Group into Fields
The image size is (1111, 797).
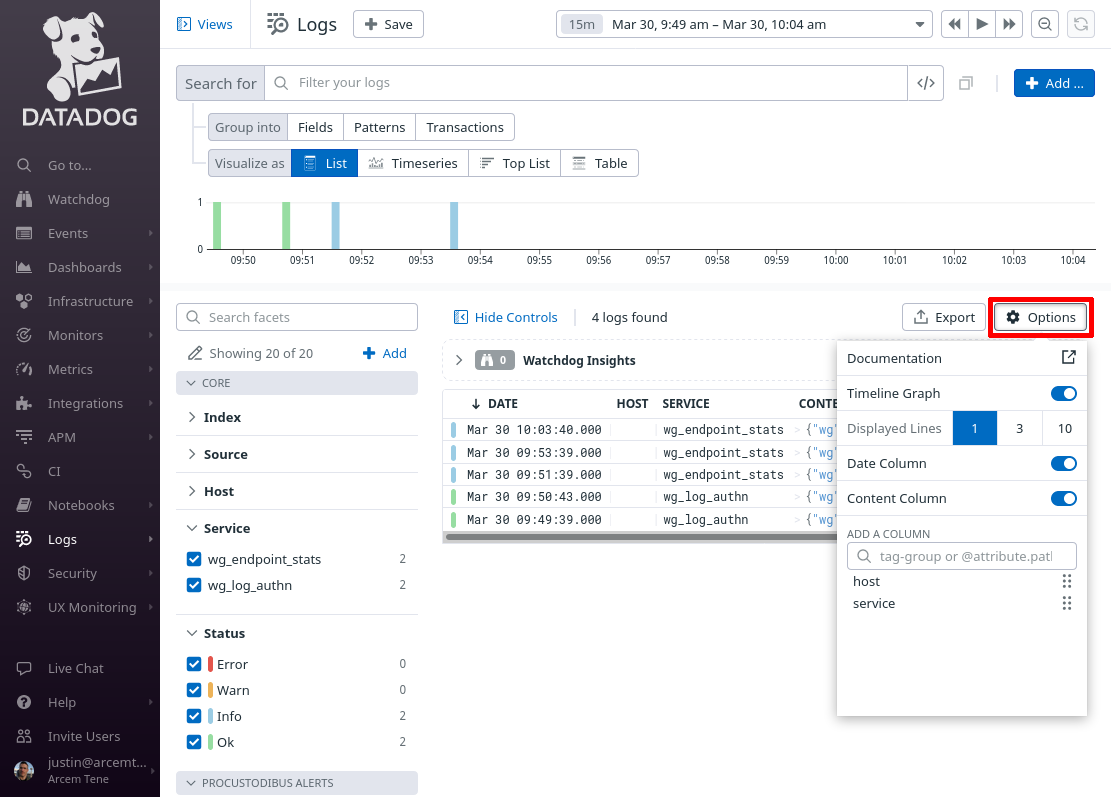(x=315, y=128)
